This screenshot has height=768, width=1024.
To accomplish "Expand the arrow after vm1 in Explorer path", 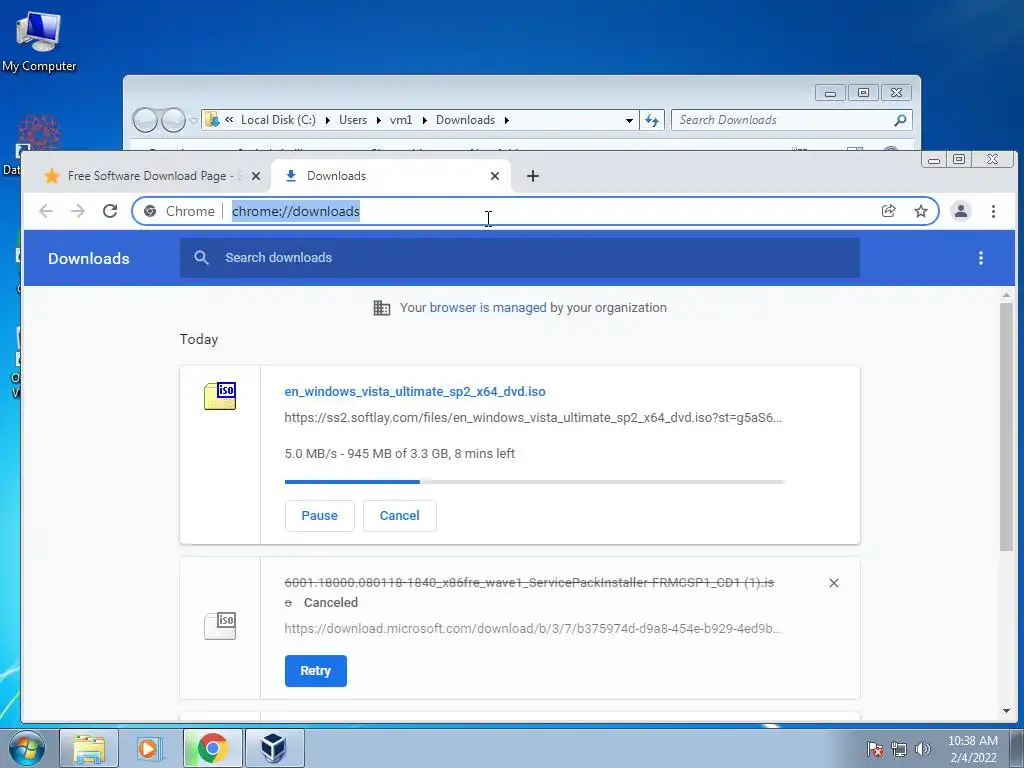I will click(x=424, y=120).
